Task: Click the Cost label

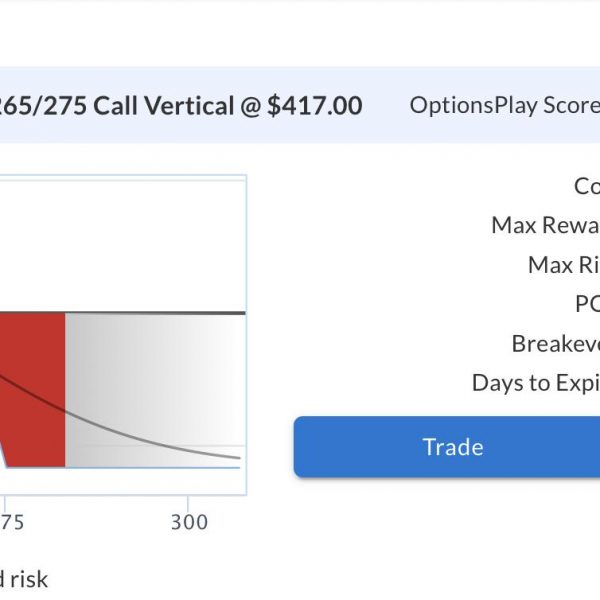Action: (x=587, y=186)
